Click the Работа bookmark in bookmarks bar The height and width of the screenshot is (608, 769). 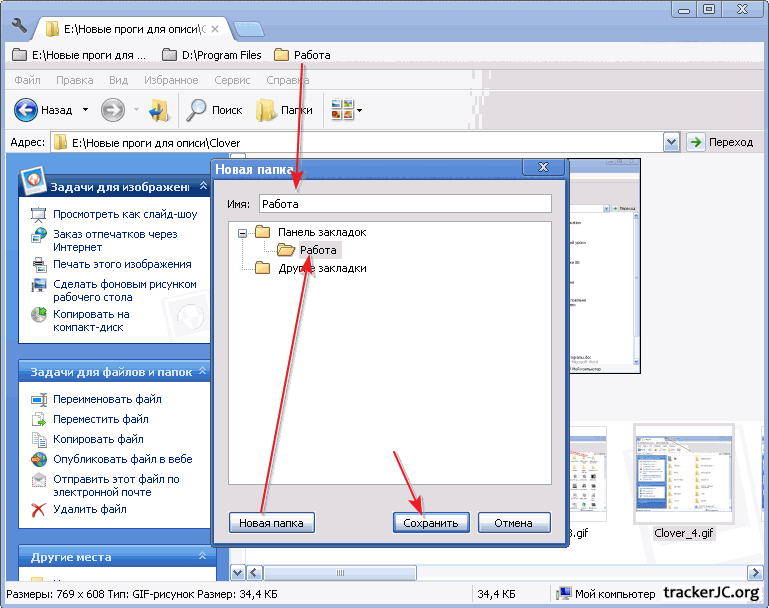tap(302, 55)
